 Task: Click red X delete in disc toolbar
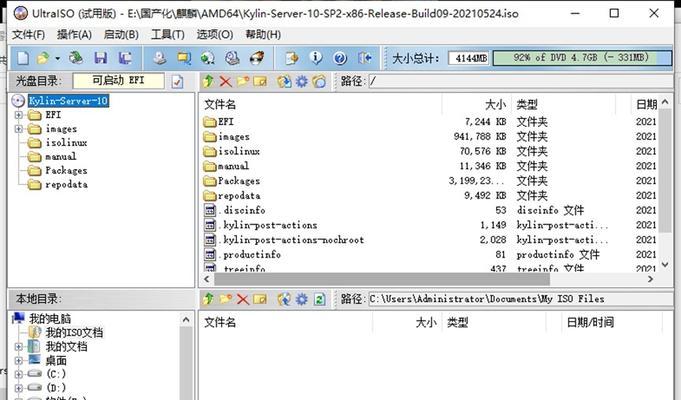tap(225, 81)
